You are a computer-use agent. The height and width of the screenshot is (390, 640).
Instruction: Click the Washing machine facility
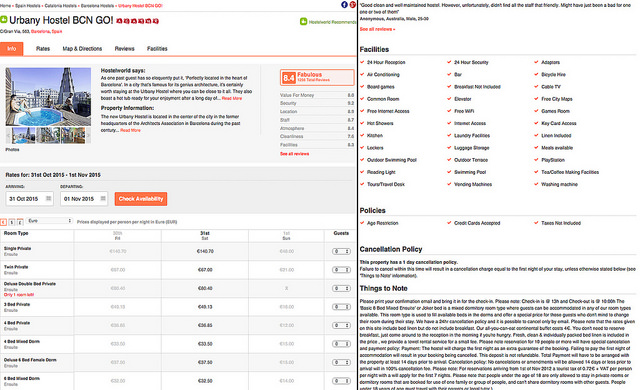point(559,184)
